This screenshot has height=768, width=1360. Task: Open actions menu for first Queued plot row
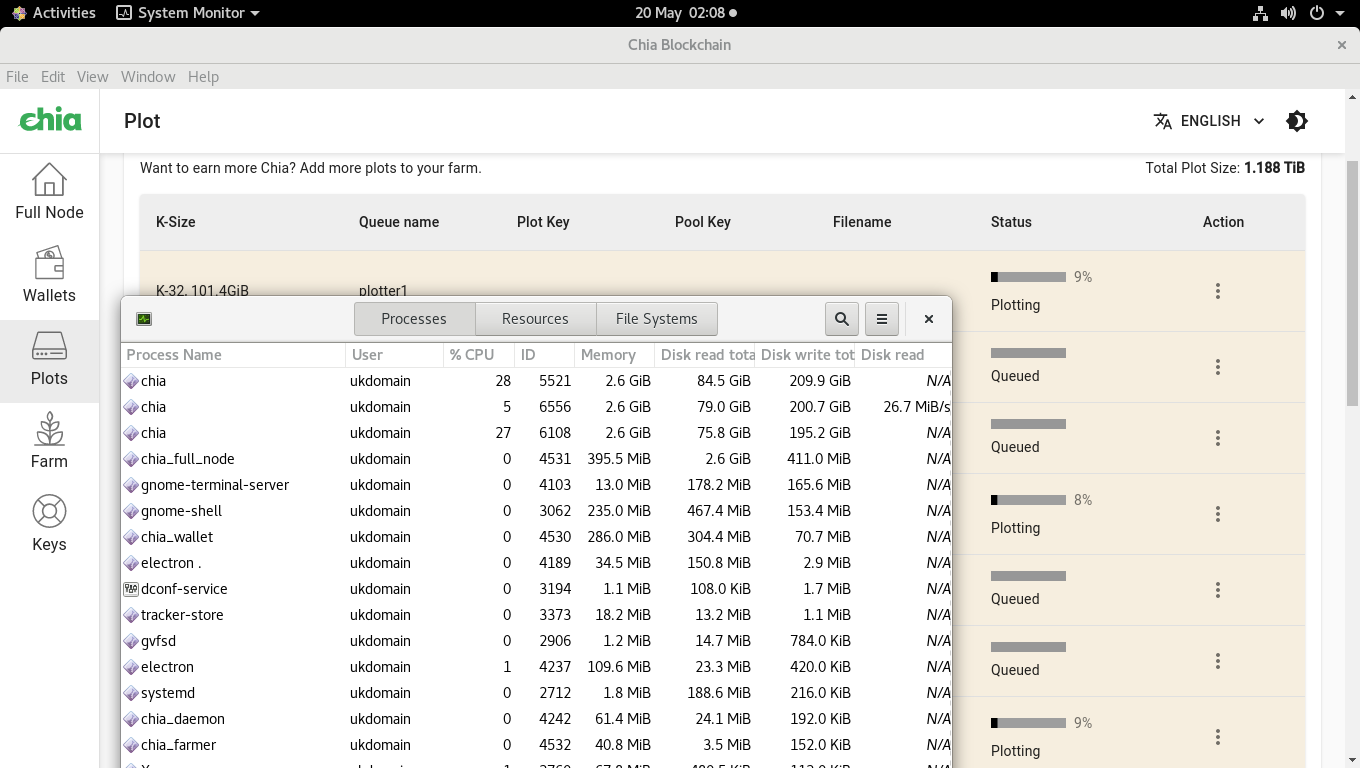(1218, 367)
